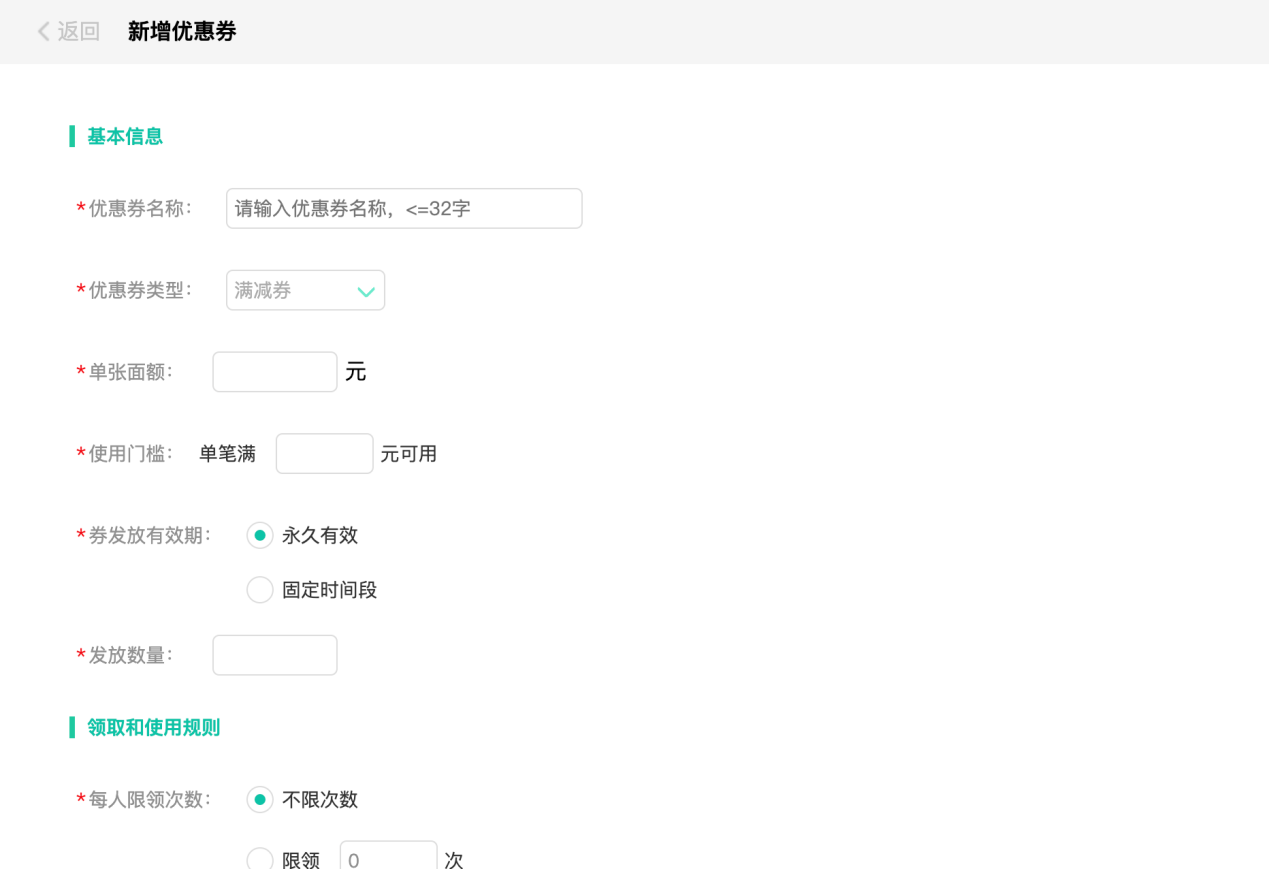Viewport: 1269px width, 869px height.
Task: Click the 优惠券类型 field label
Action: [x=140, y=290]
